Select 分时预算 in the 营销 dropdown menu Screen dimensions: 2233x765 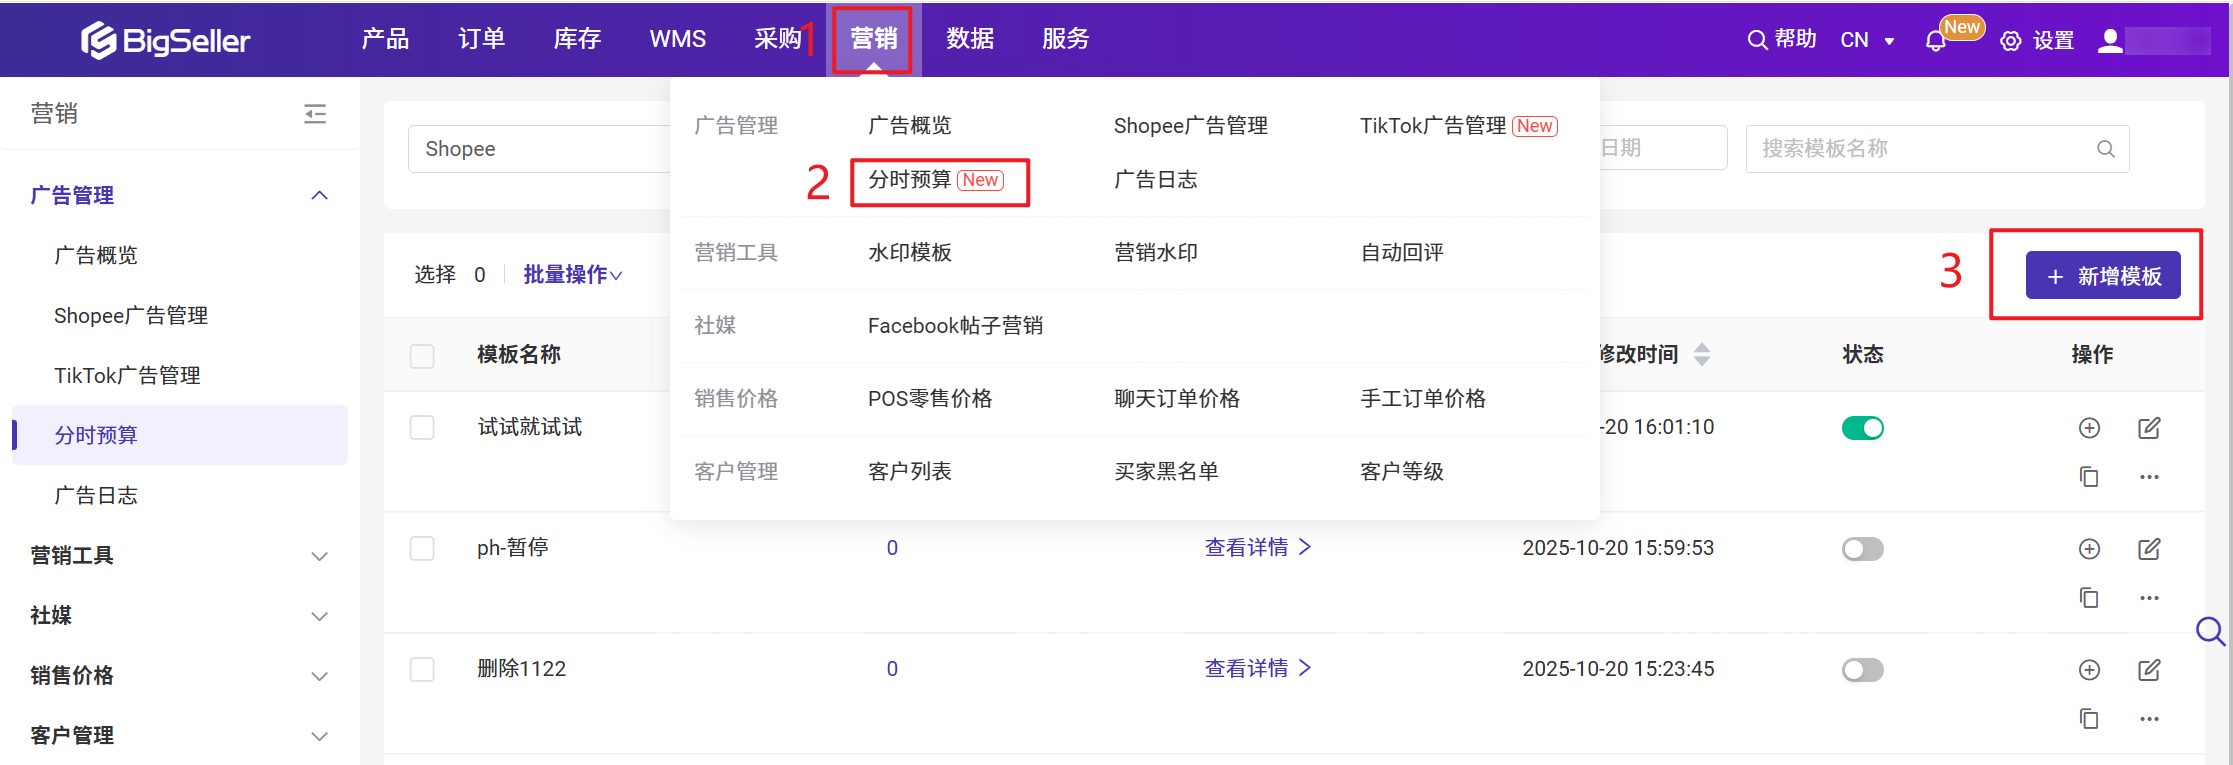[909, 180]
